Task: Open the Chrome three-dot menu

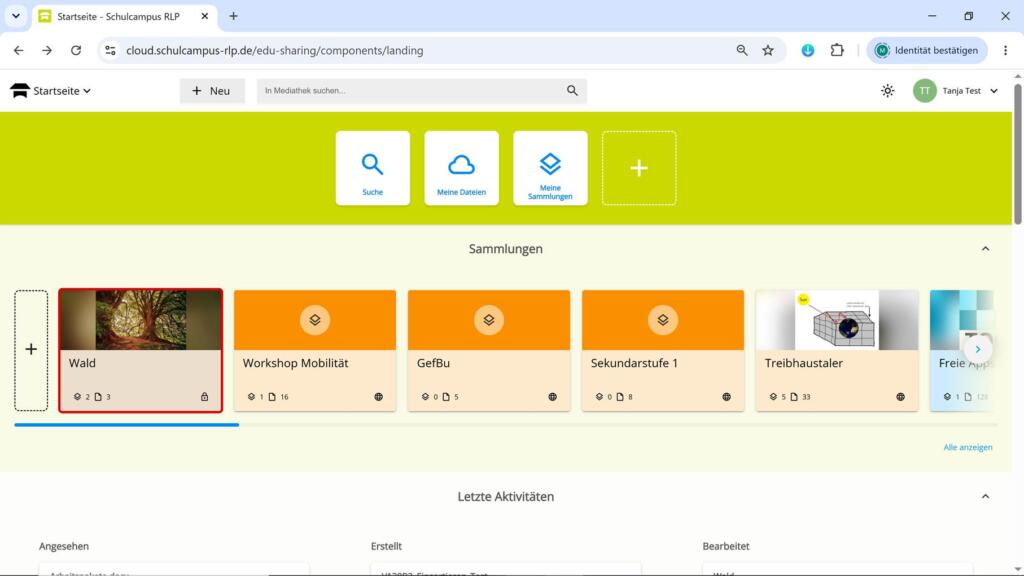Action: tap(1005, 50)
